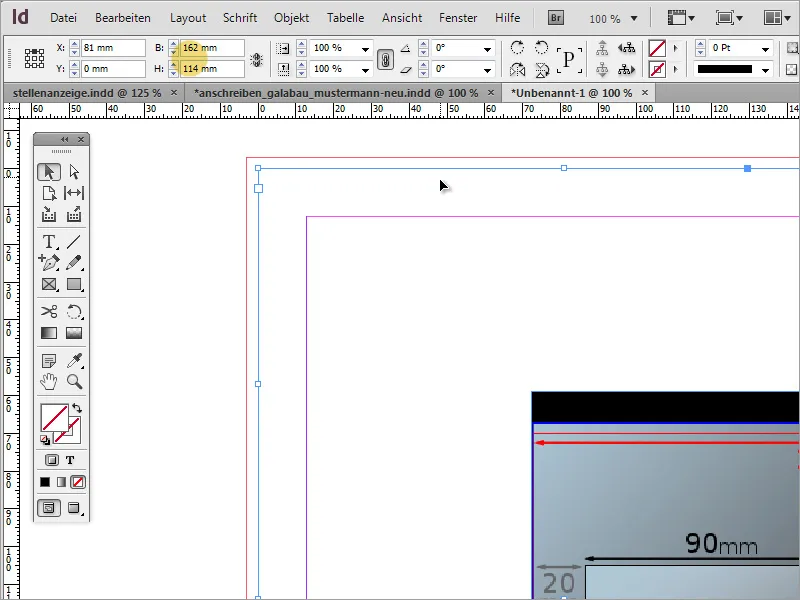Click the toolbox fill swatch
Image resolution: width=800 pixels, height=600 pixels.
pos(55,418)
